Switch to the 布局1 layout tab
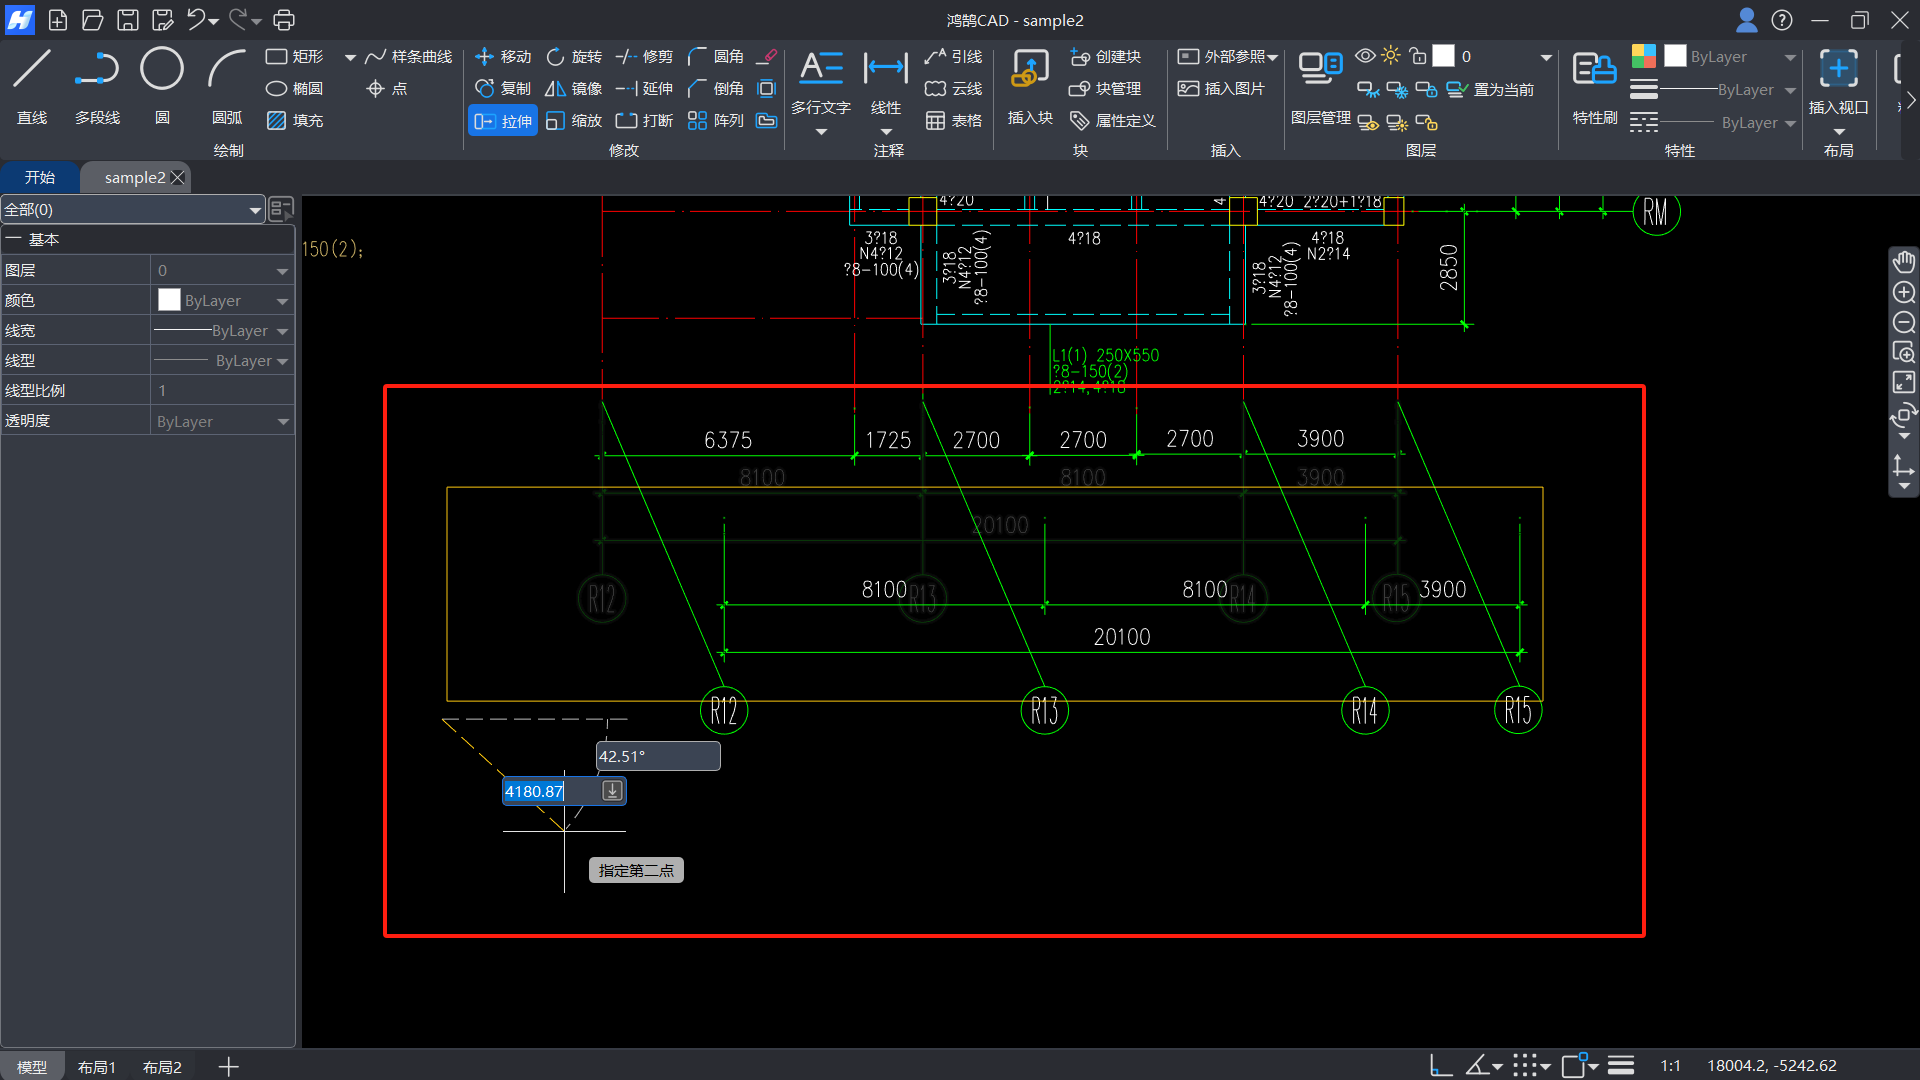1920x1080 pixels. pos(96,1067)
